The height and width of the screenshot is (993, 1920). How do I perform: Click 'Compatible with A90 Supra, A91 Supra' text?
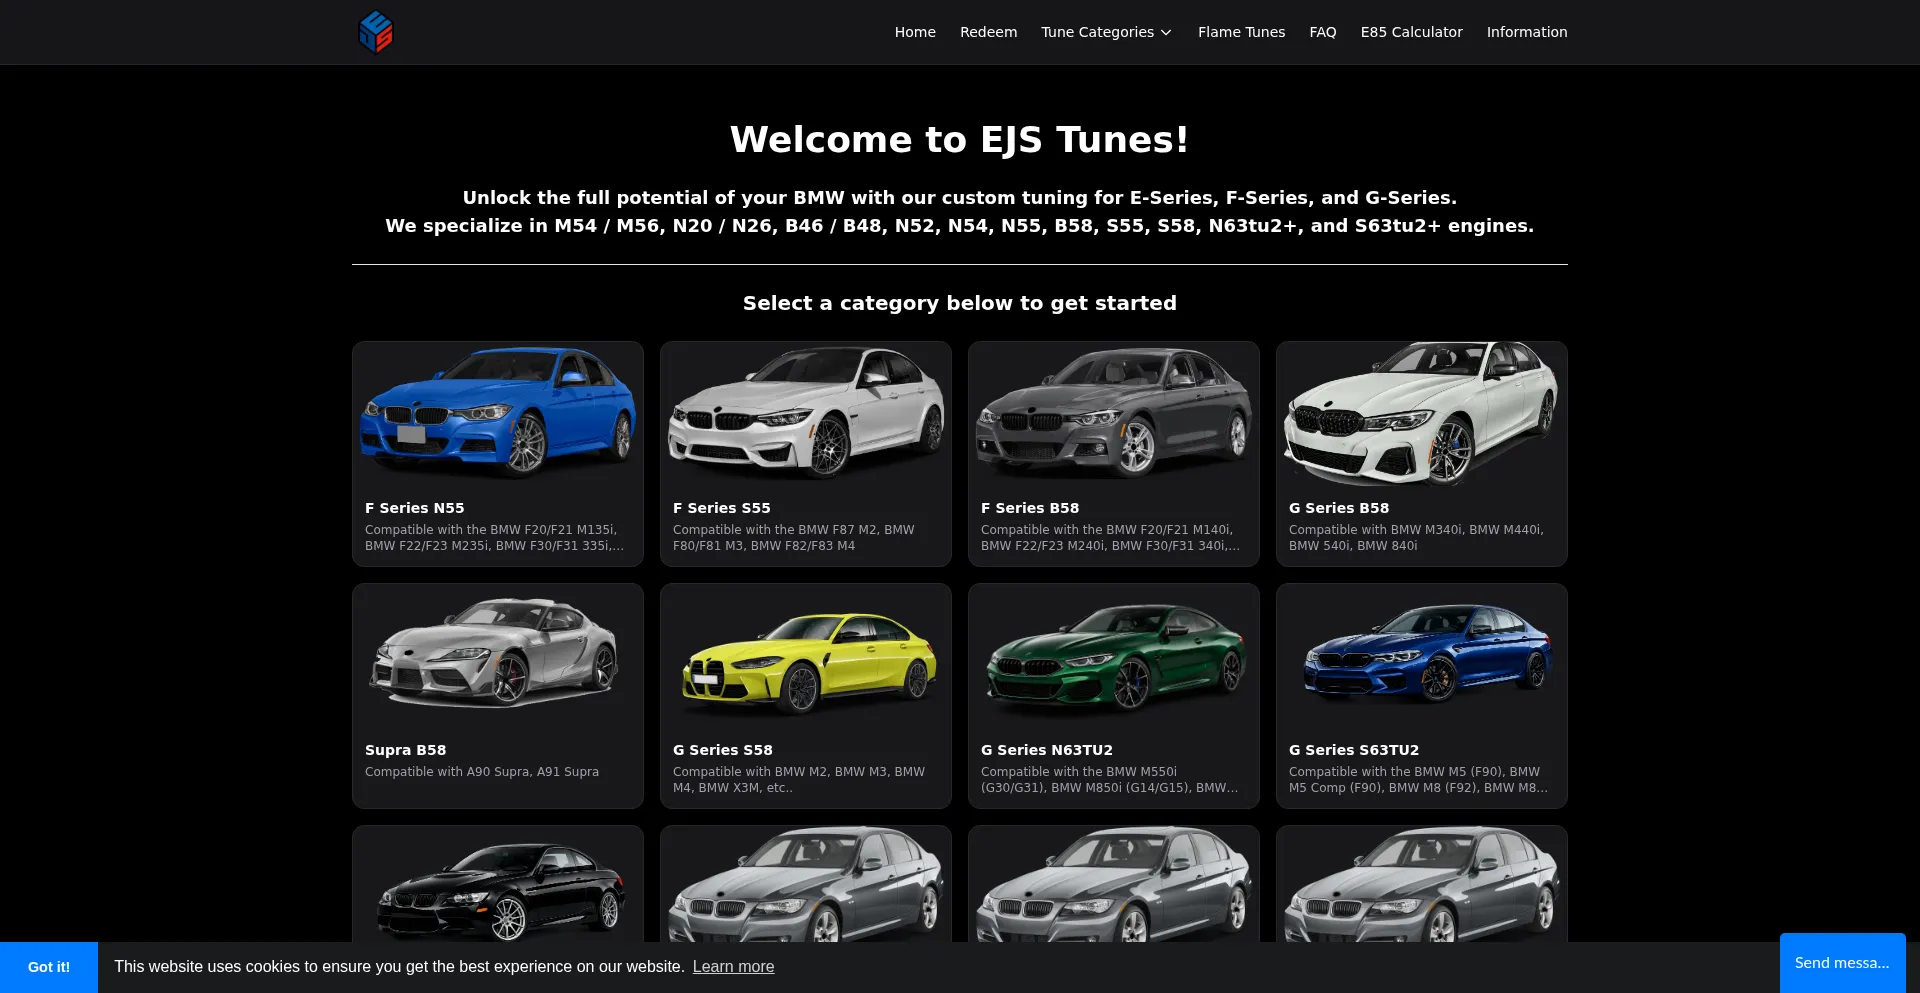click(x=482, y=772)
